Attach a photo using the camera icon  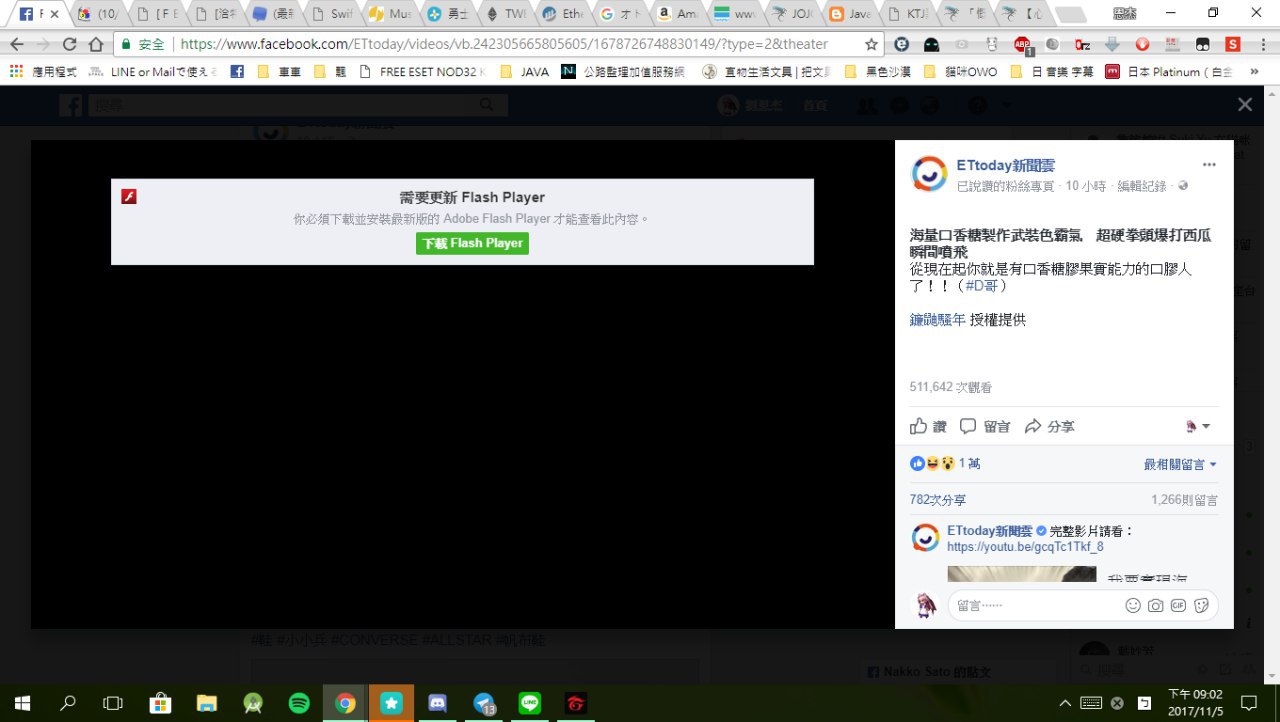coord(1156,605)
